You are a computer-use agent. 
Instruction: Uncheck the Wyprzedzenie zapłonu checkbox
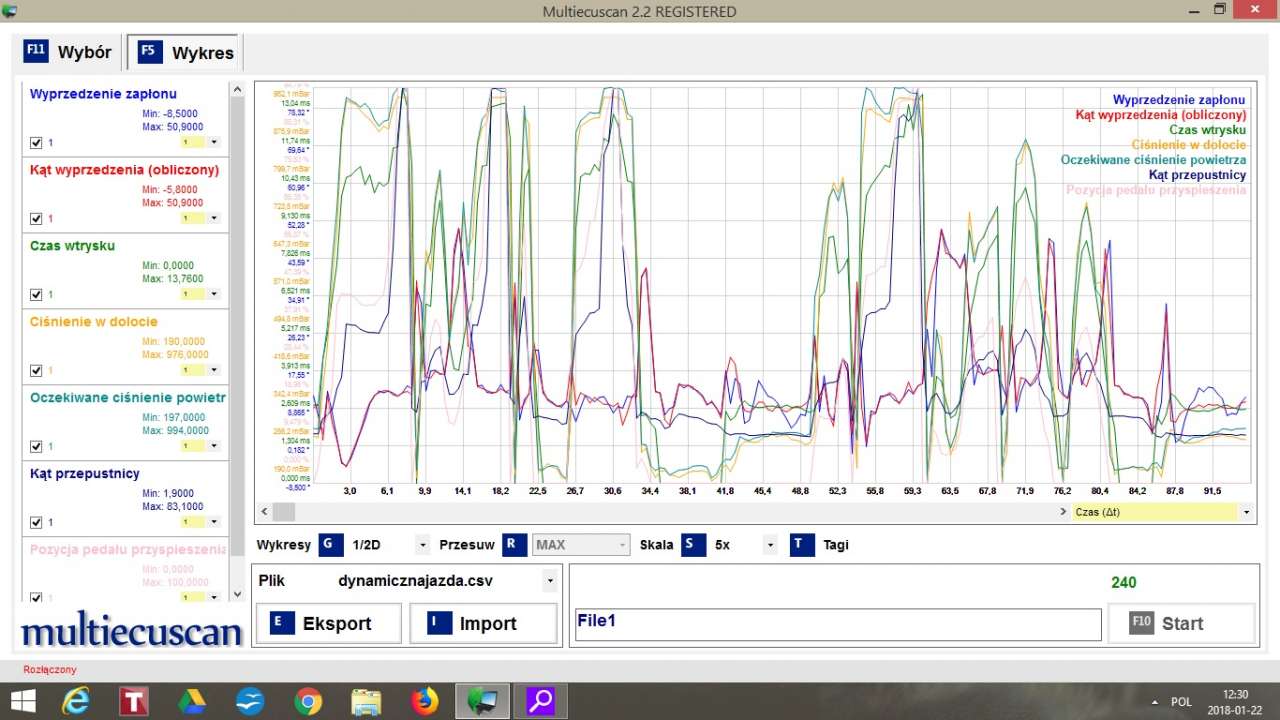tap(36, 143)
